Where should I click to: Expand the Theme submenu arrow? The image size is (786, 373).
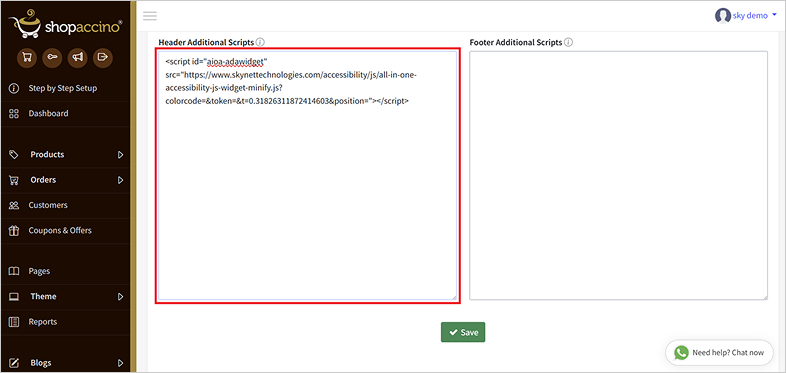pos(120,297)
